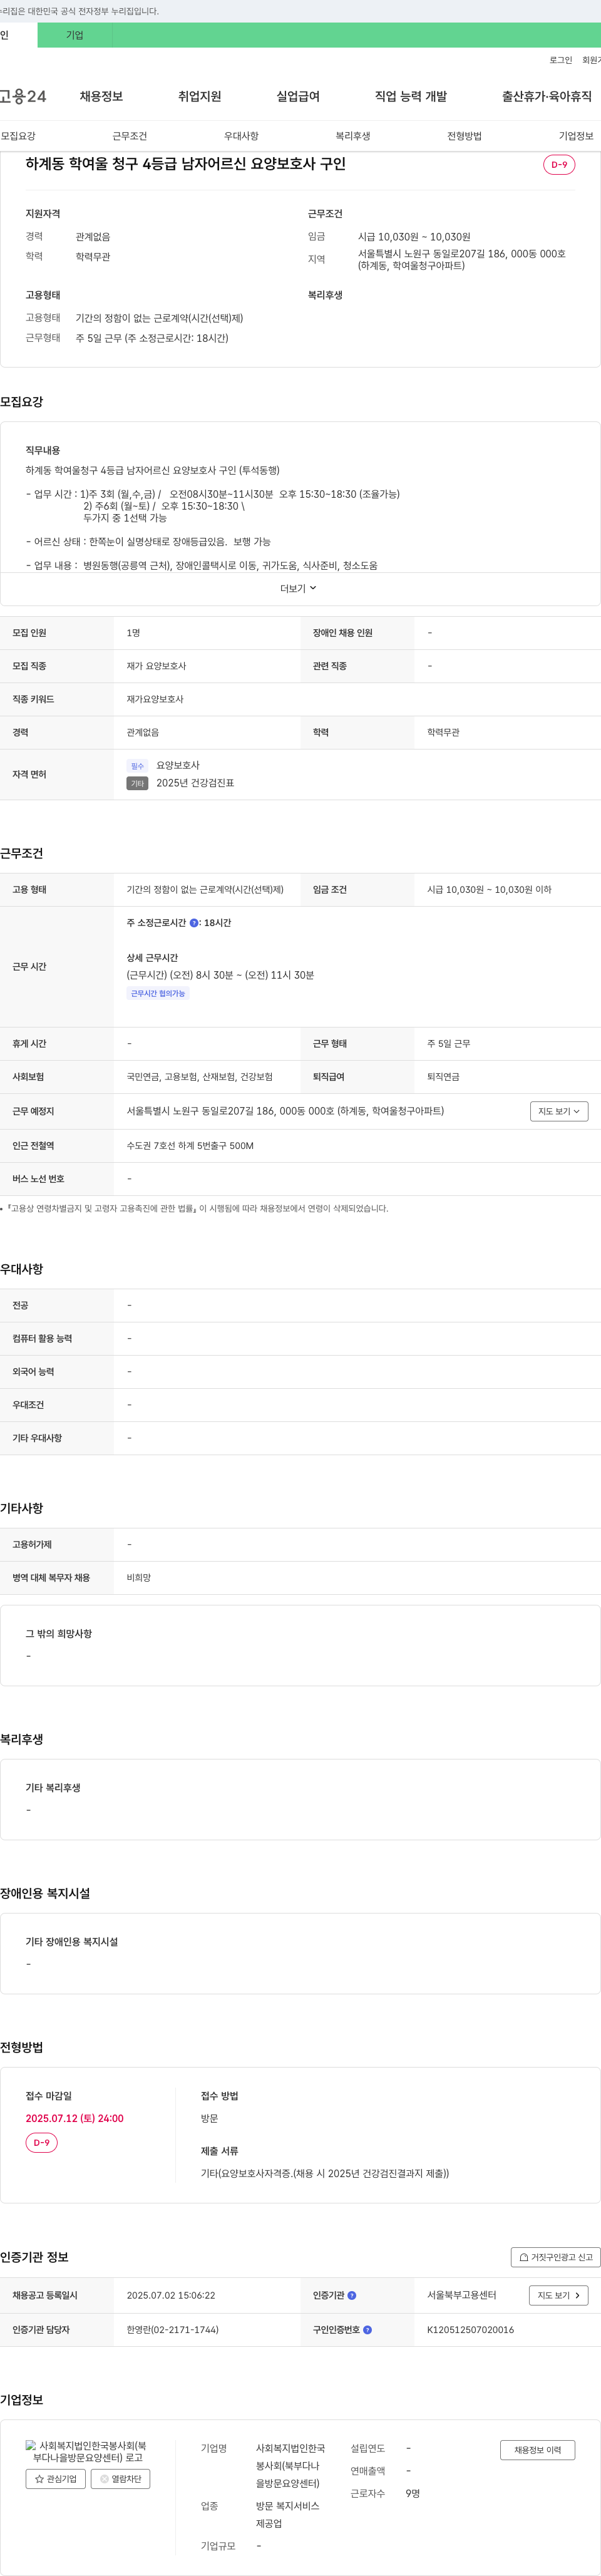Jump to 복리후생 section tab
Image resolution: width=601 pixels, height=2576 pixels.
click(x=353, y=136)
